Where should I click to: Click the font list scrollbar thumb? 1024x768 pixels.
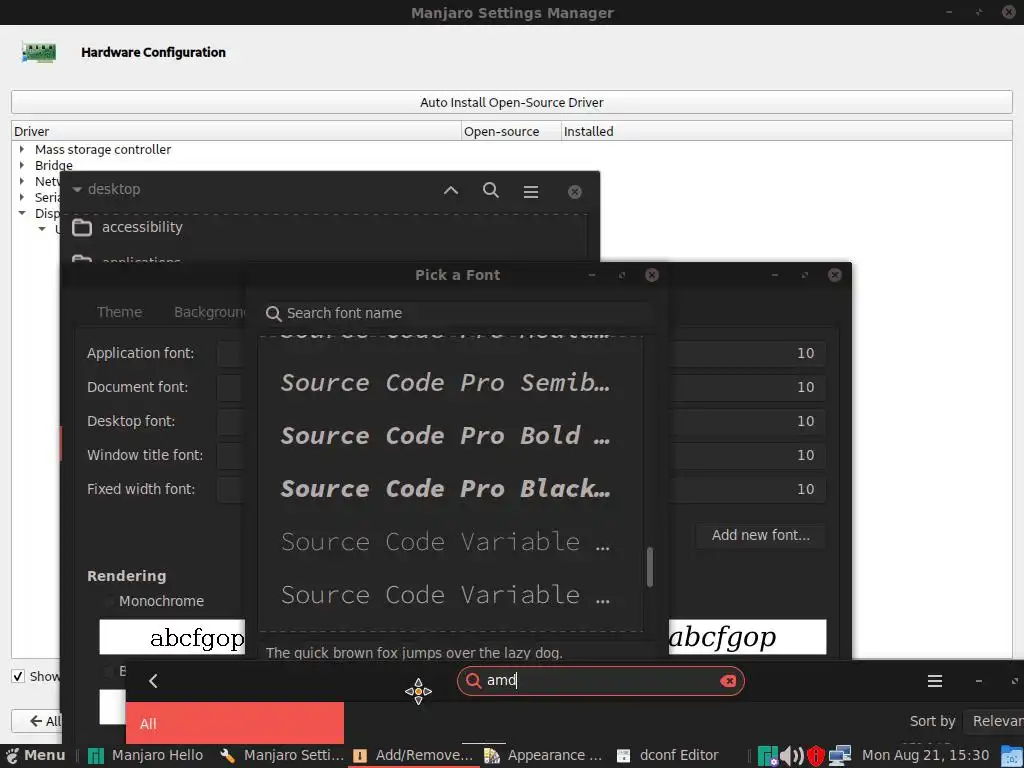650,568
